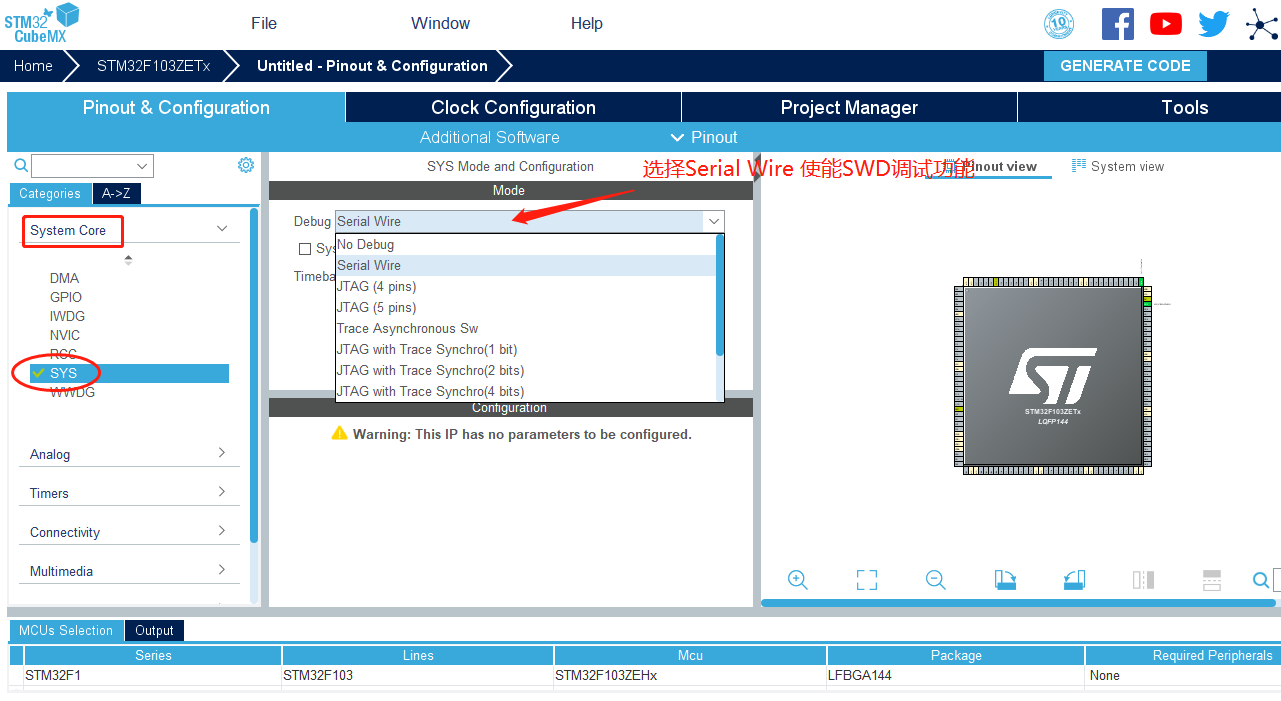Open the File menu

[x=264, y=23]
